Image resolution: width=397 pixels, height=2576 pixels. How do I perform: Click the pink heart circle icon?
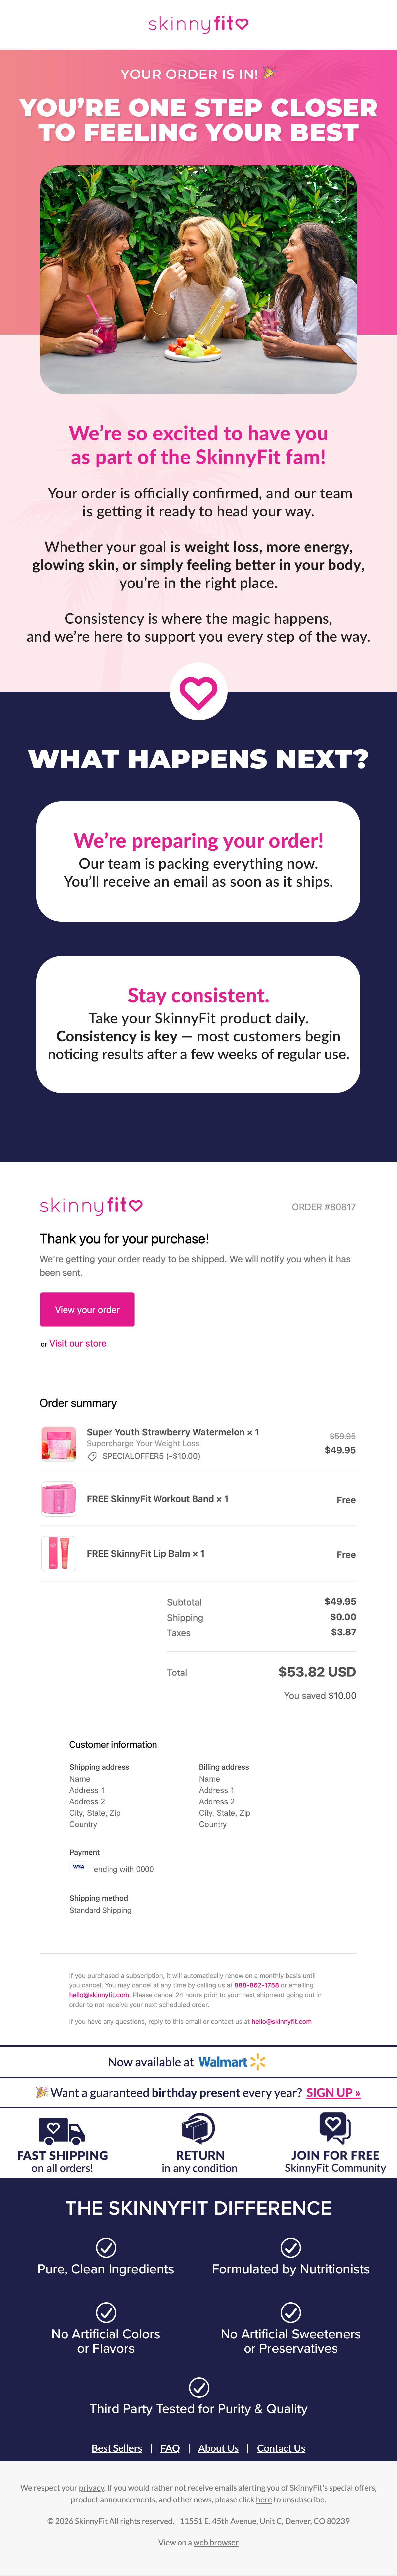click(x=198, y=691)
